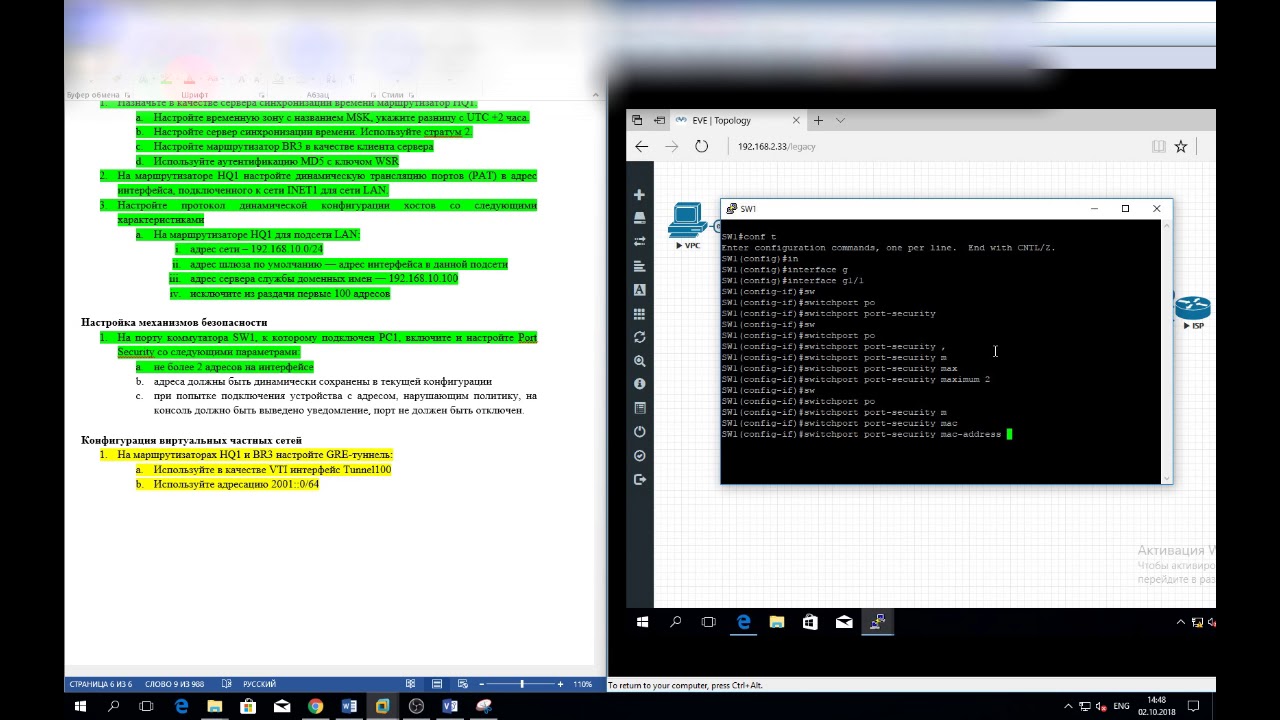The image size is (1280, 720).
Task: Reload the EVE page in Edge
Action: (702, 146)
